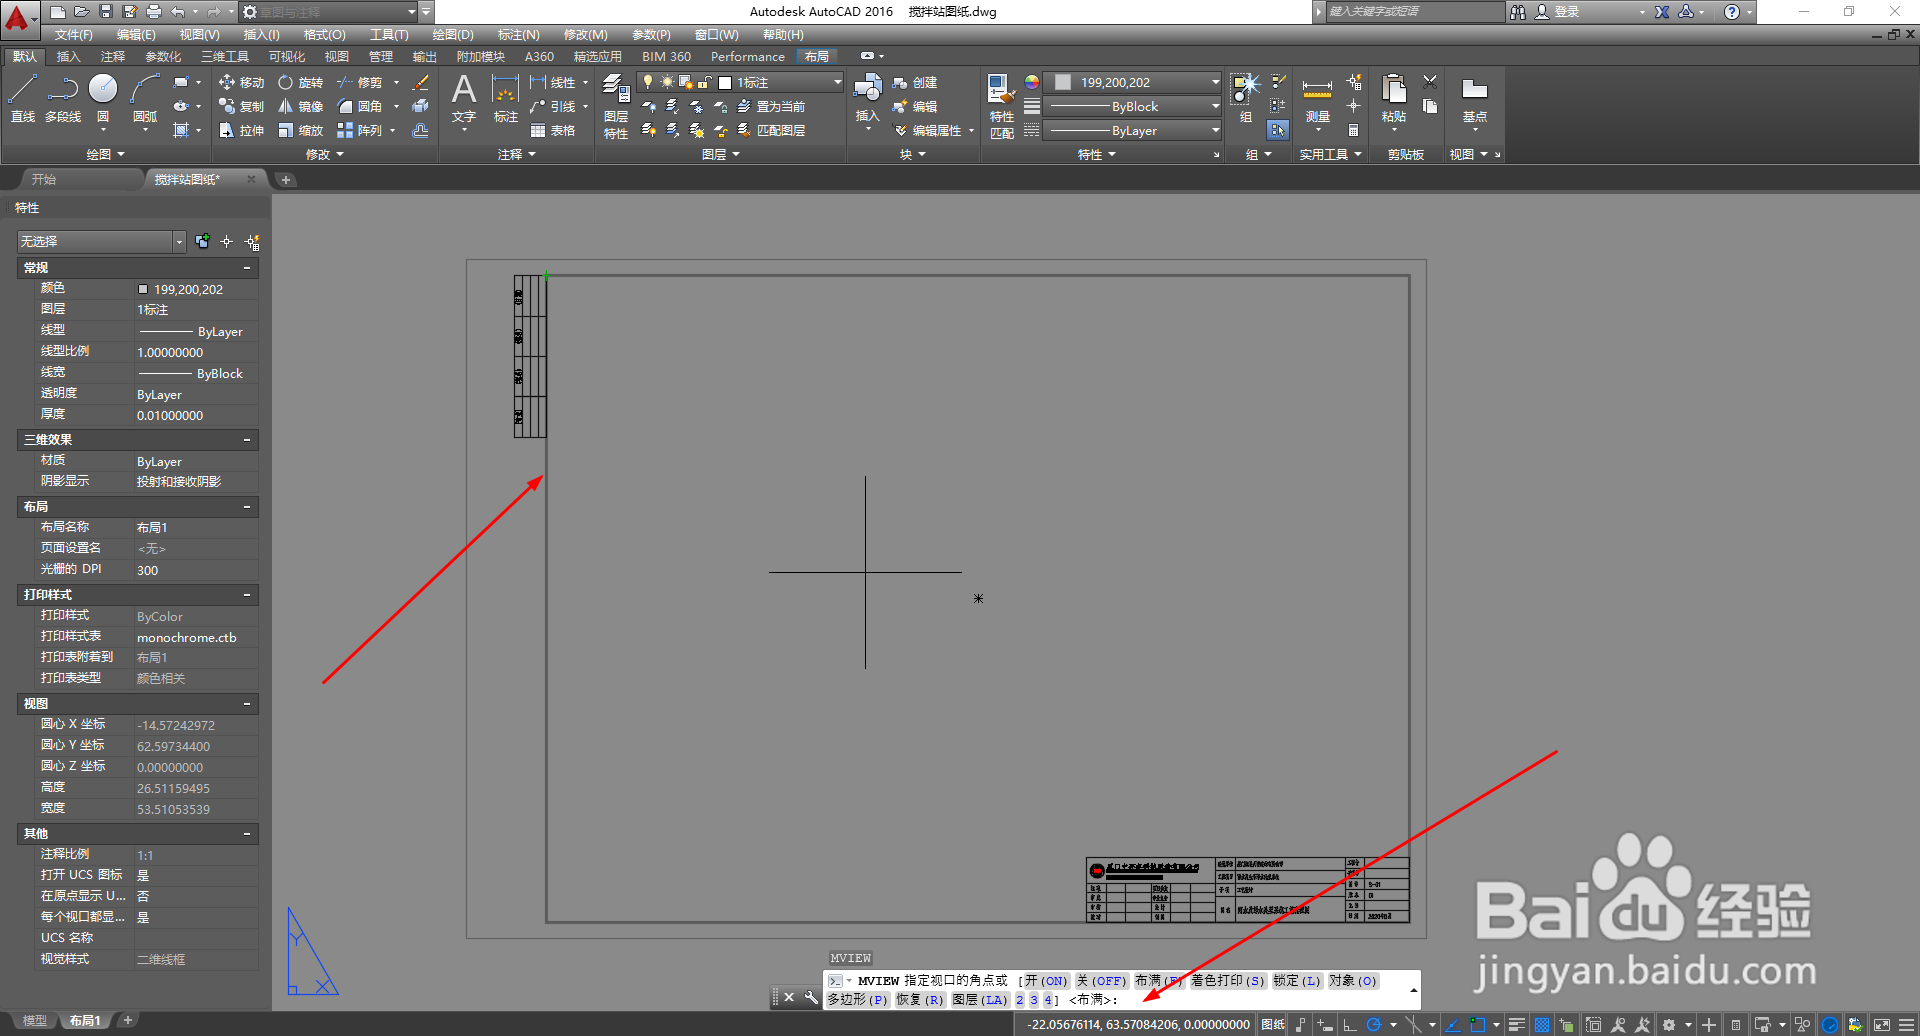The width and height of the screenshot is (1920, 1036).
Task: Switch to the 模型 layout tab
Action: tap(35, 1021)
